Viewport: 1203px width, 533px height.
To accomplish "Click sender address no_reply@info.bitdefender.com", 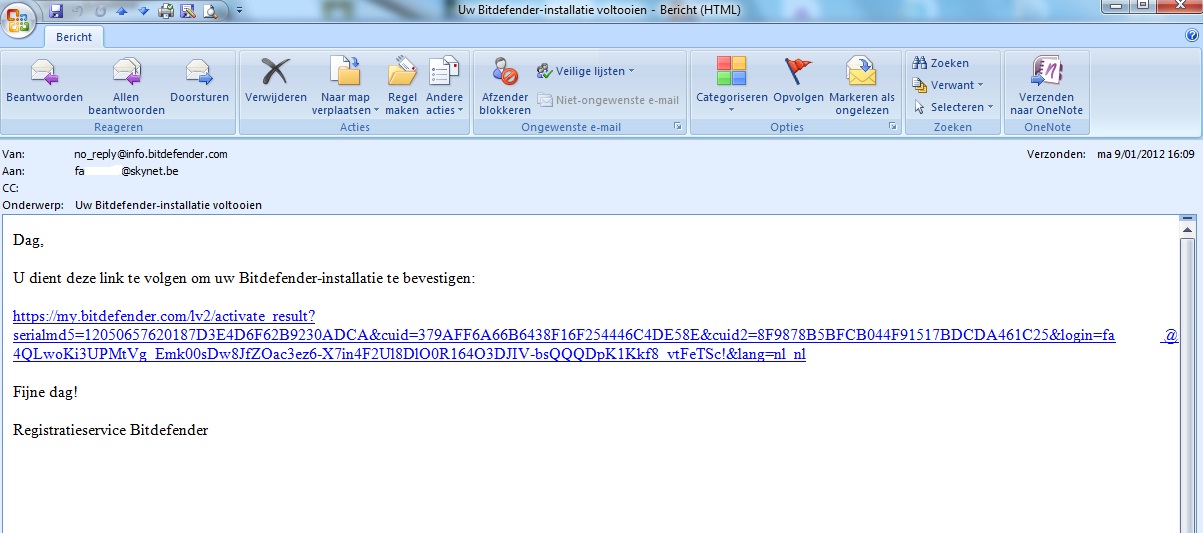I will [x=151, y=154].
